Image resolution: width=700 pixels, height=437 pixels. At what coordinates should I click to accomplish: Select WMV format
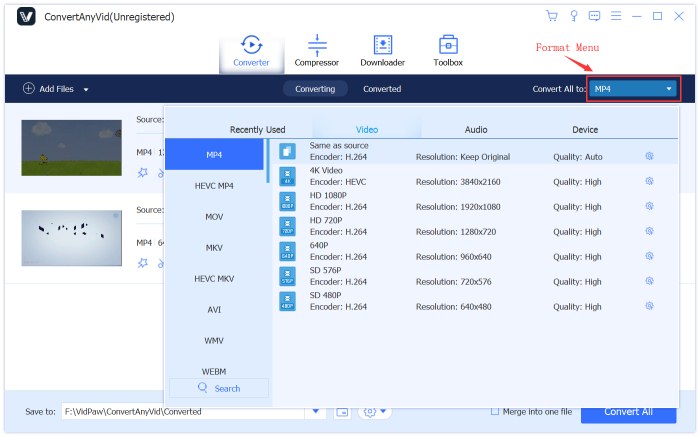click(x=214, y=341)
